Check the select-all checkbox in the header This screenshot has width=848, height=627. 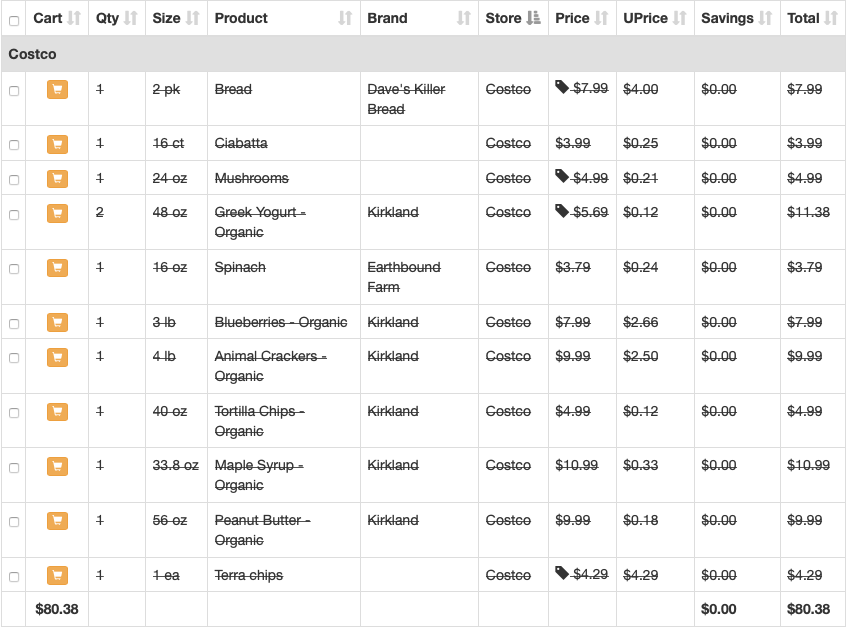coord(14,19)
